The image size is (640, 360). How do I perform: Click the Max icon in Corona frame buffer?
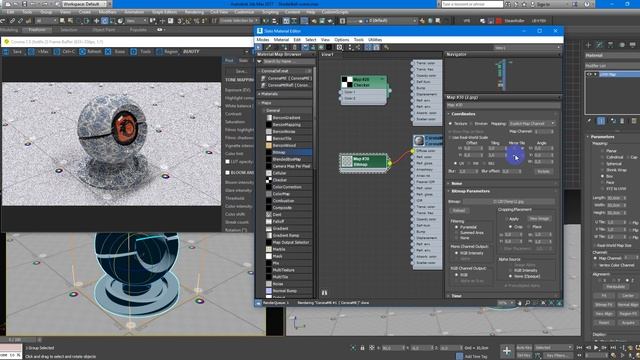tap(31, 52)
